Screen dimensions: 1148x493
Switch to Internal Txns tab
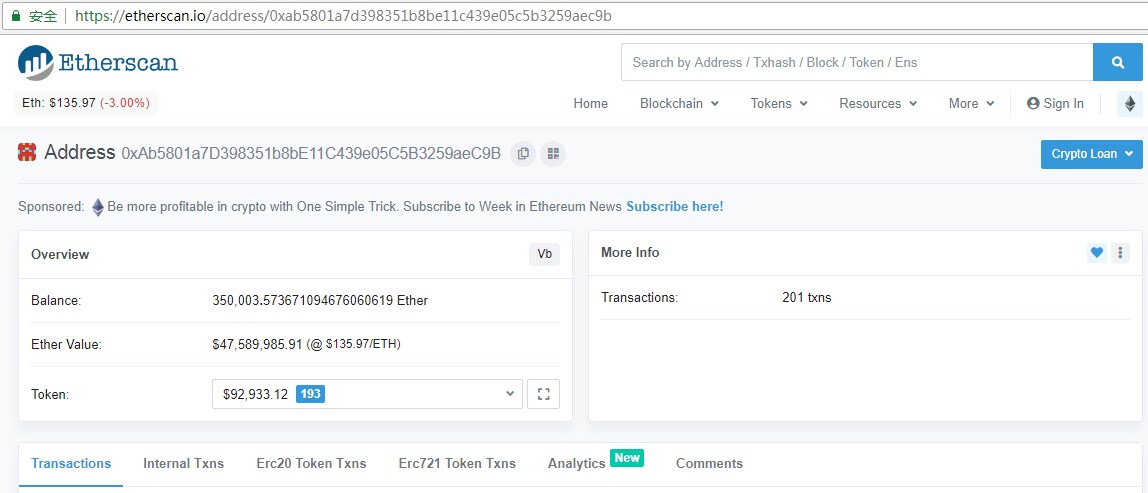coord(184,464)
